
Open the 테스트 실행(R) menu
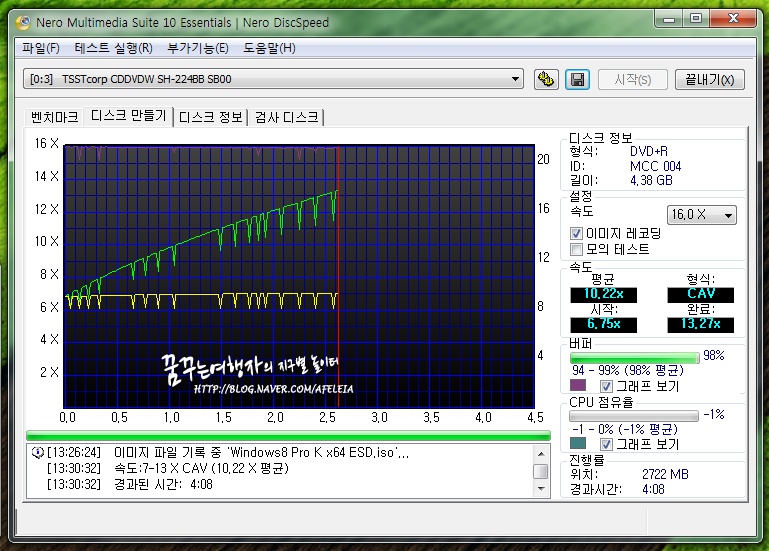(x=113, y=48)
